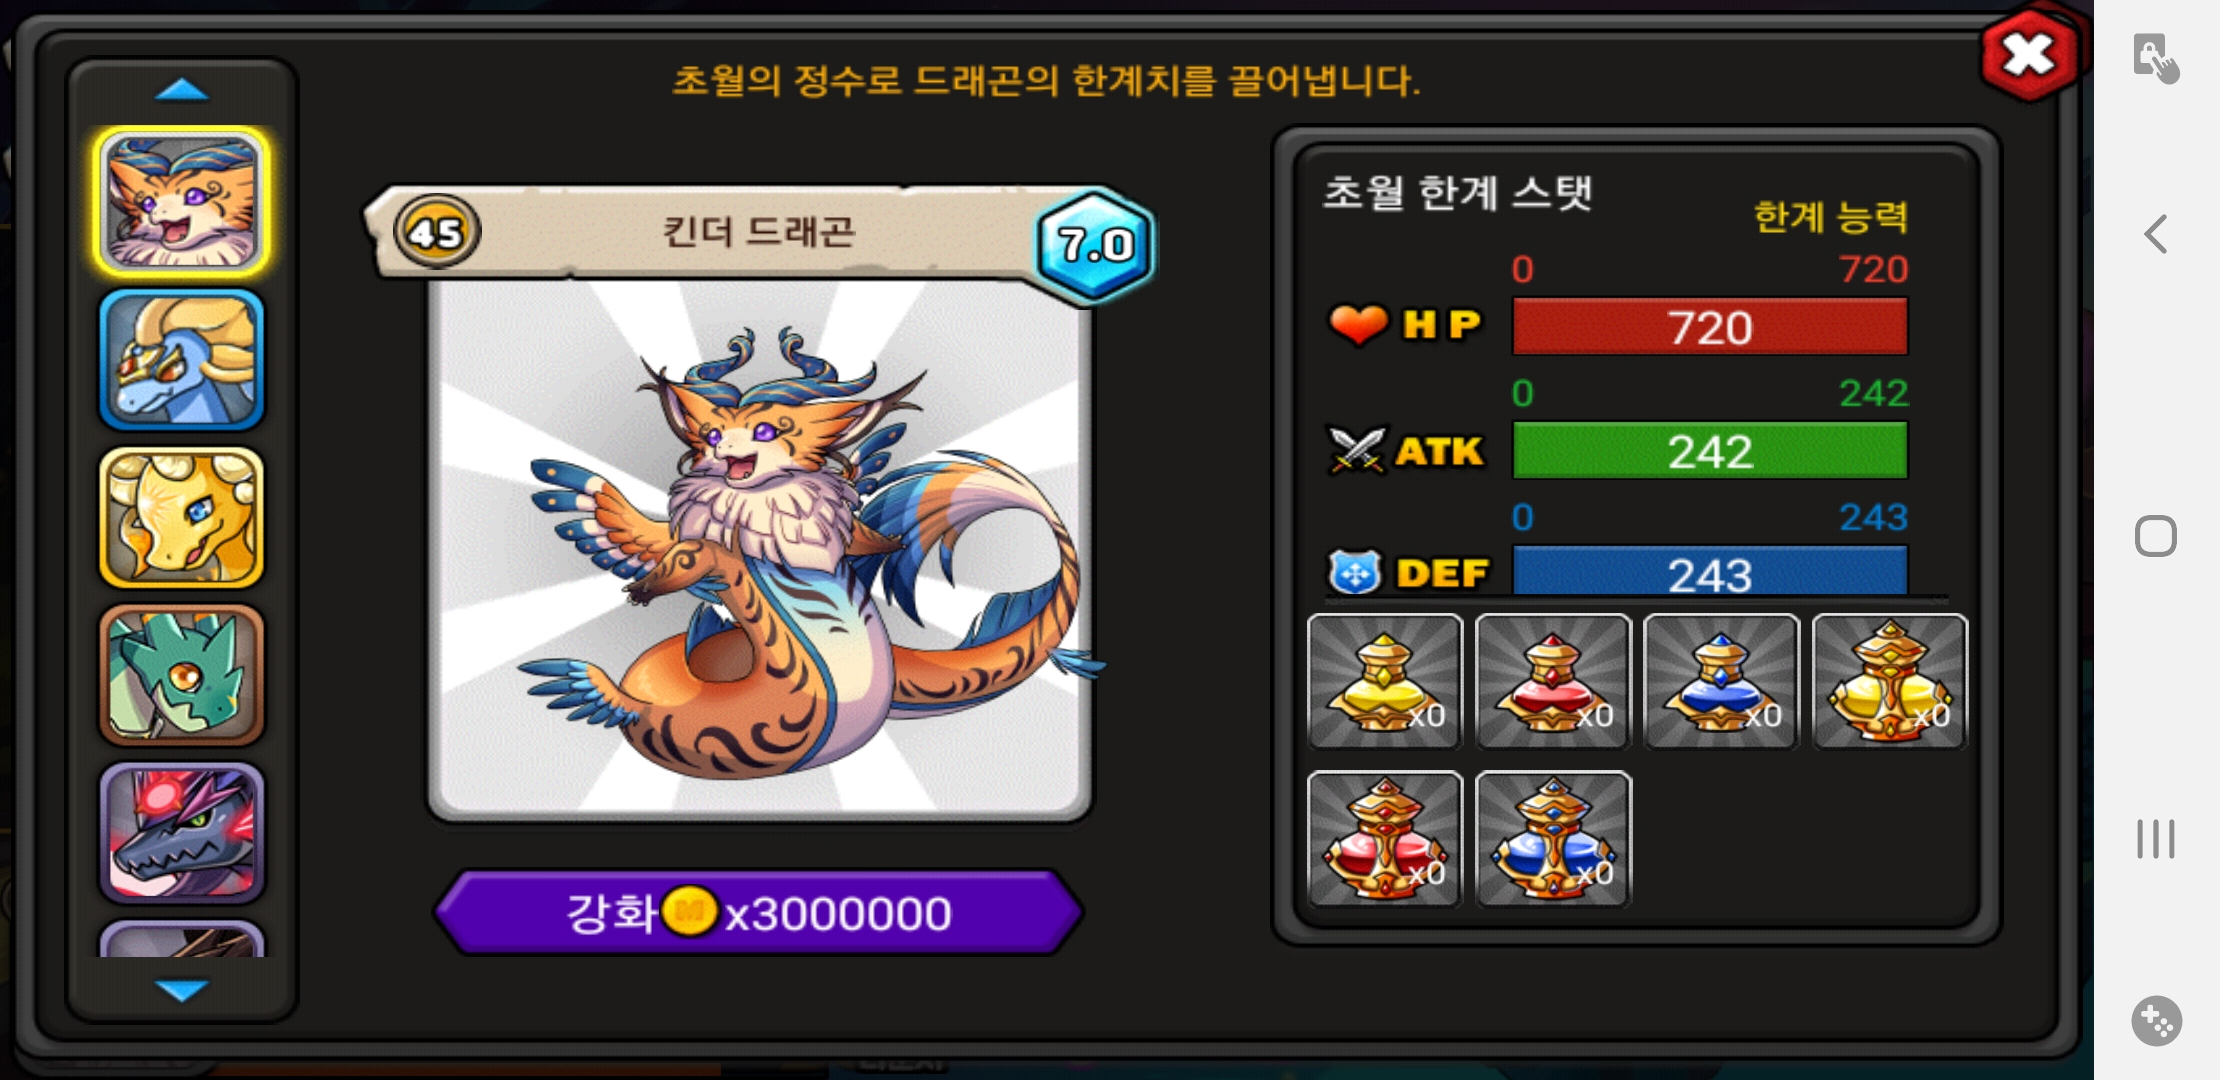Viewport: 2220px width, 1080px height.
Task: Tap the Android back chevron button
Action: click(2156, 234)
